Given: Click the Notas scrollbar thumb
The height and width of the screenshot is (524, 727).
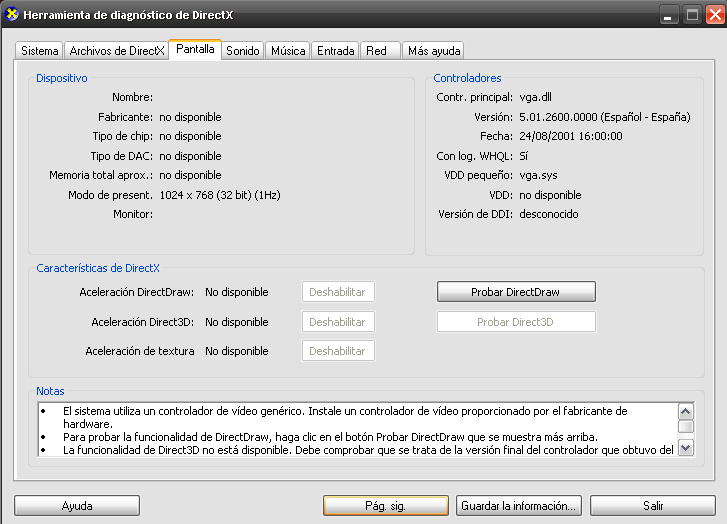Looking at the screenshot, I should pyautogui.click(x=686, y=427).
